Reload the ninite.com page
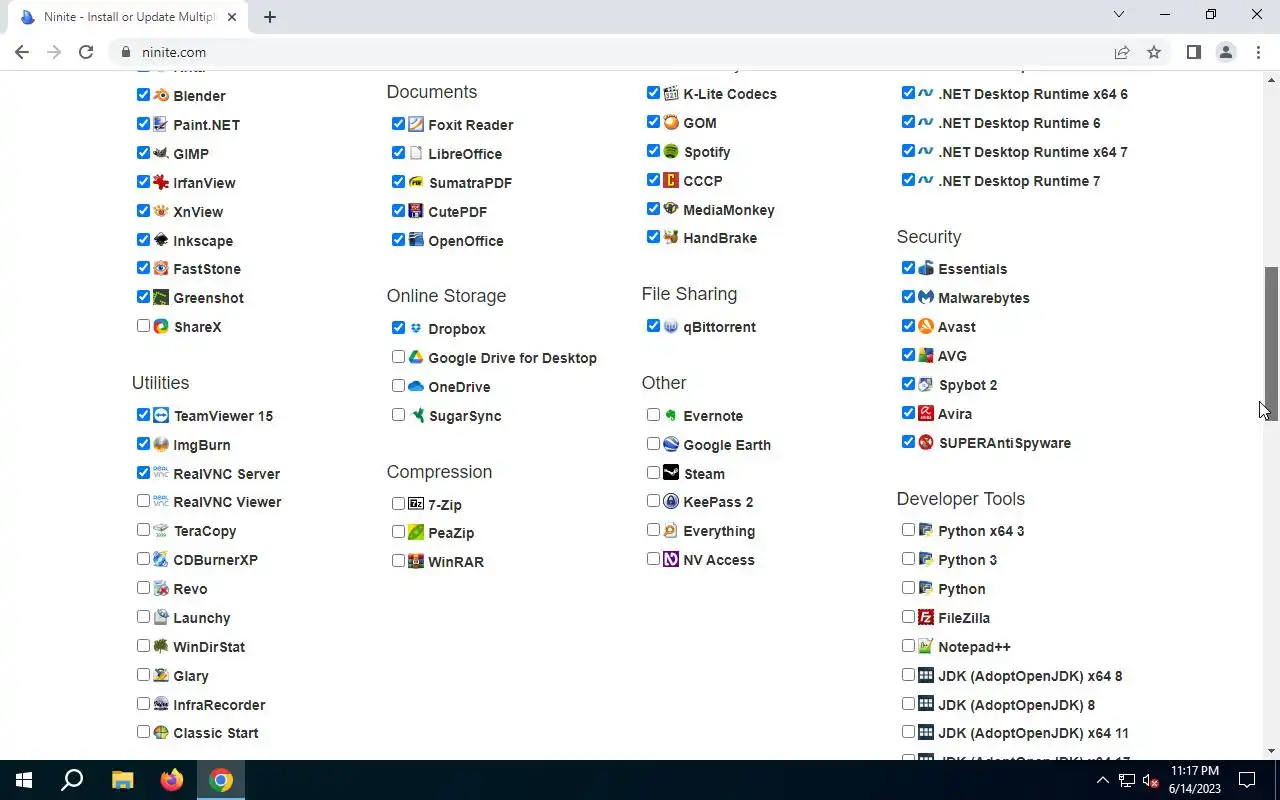 click(86, 52)
